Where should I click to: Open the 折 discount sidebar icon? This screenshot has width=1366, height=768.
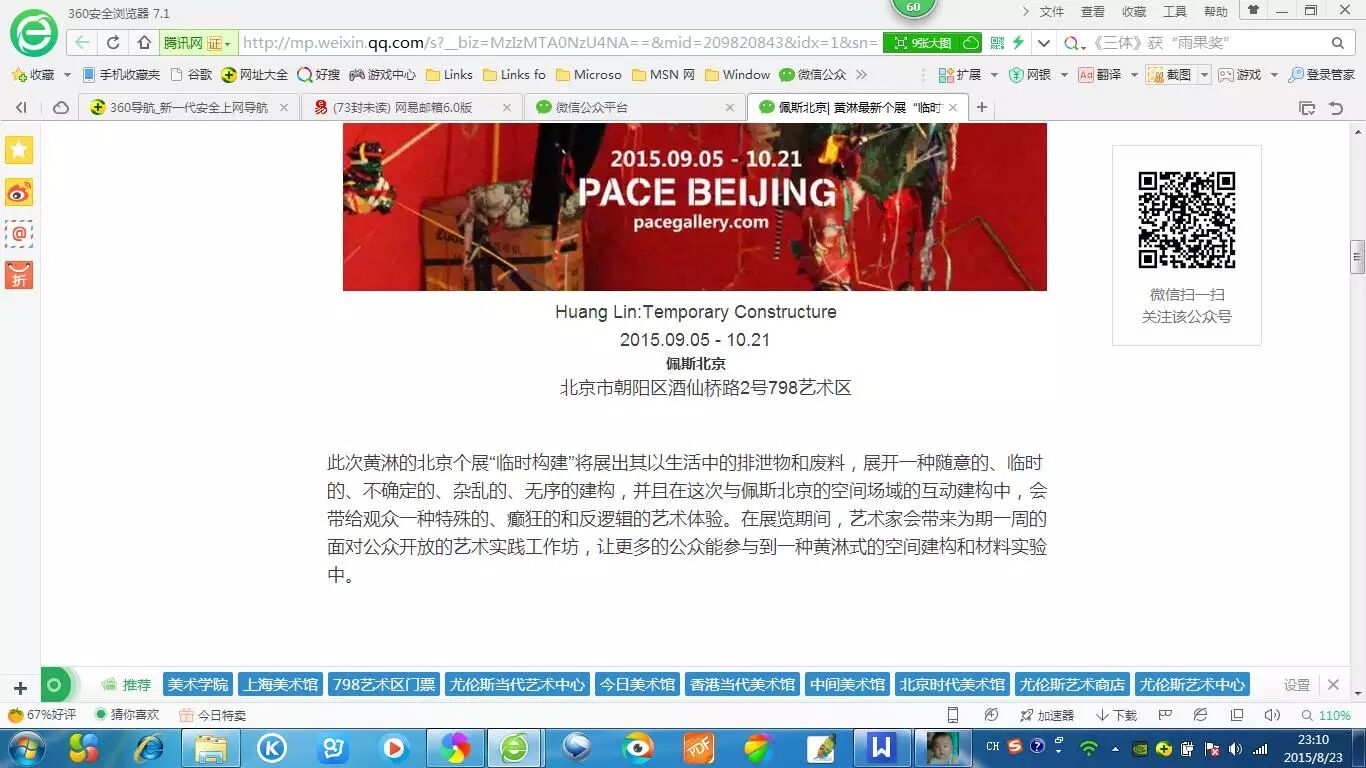(19, 276)
